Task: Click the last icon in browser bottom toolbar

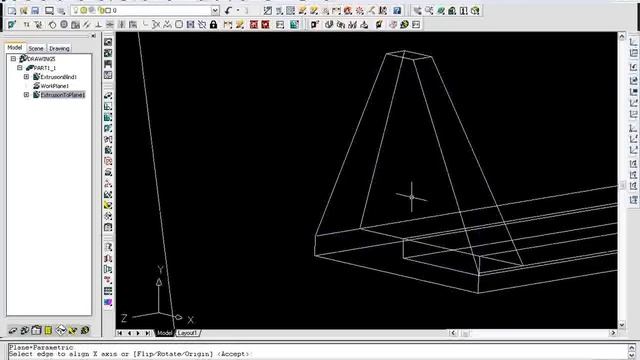Action: 85,330
